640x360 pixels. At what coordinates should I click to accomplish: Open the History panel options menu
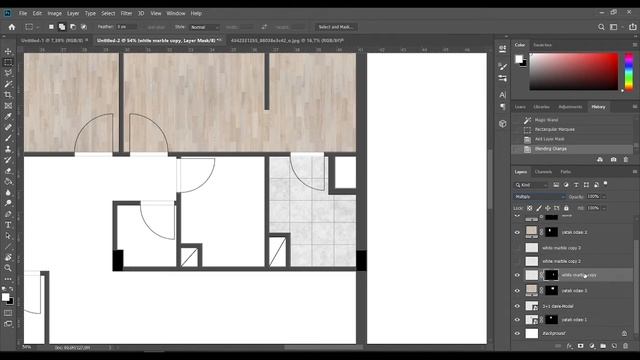coord(635,107)
